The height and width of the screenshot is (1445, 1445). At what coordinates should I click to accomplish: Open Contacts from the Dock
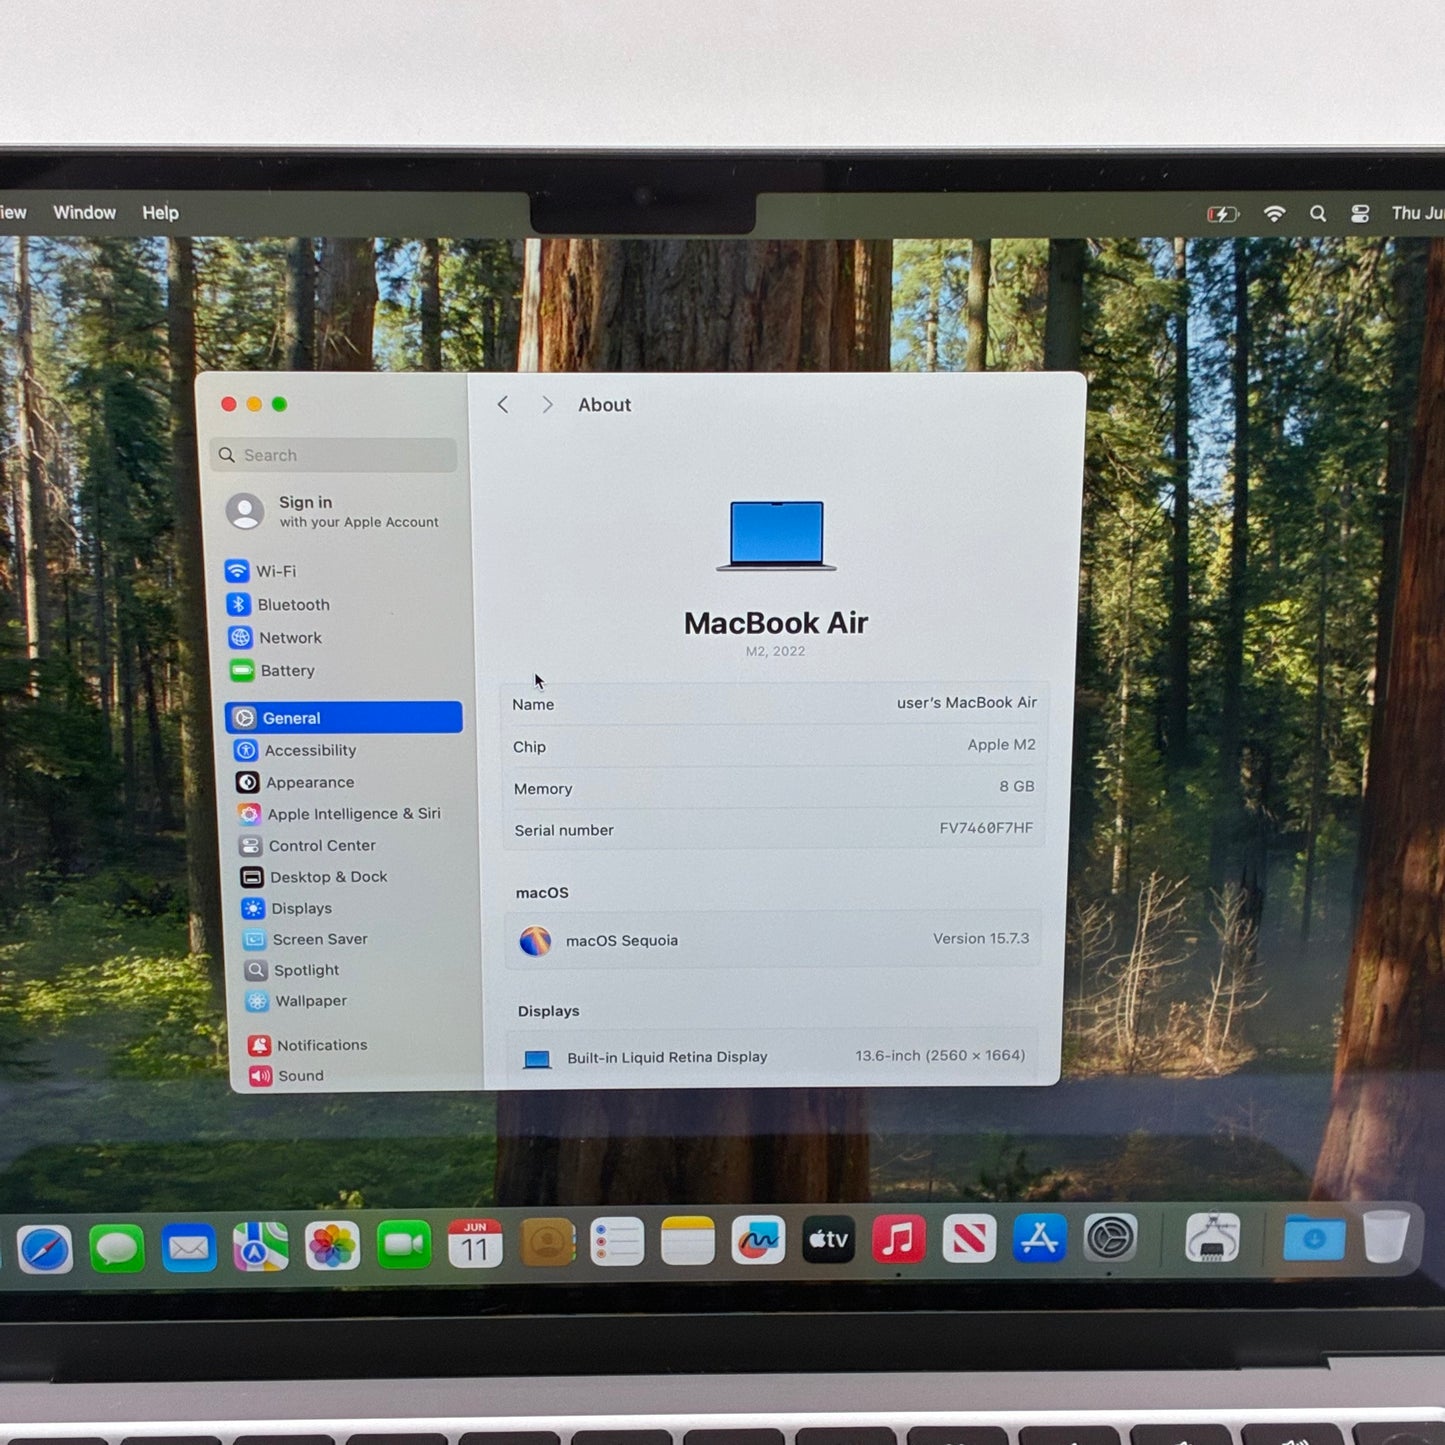click(547, 1243)
